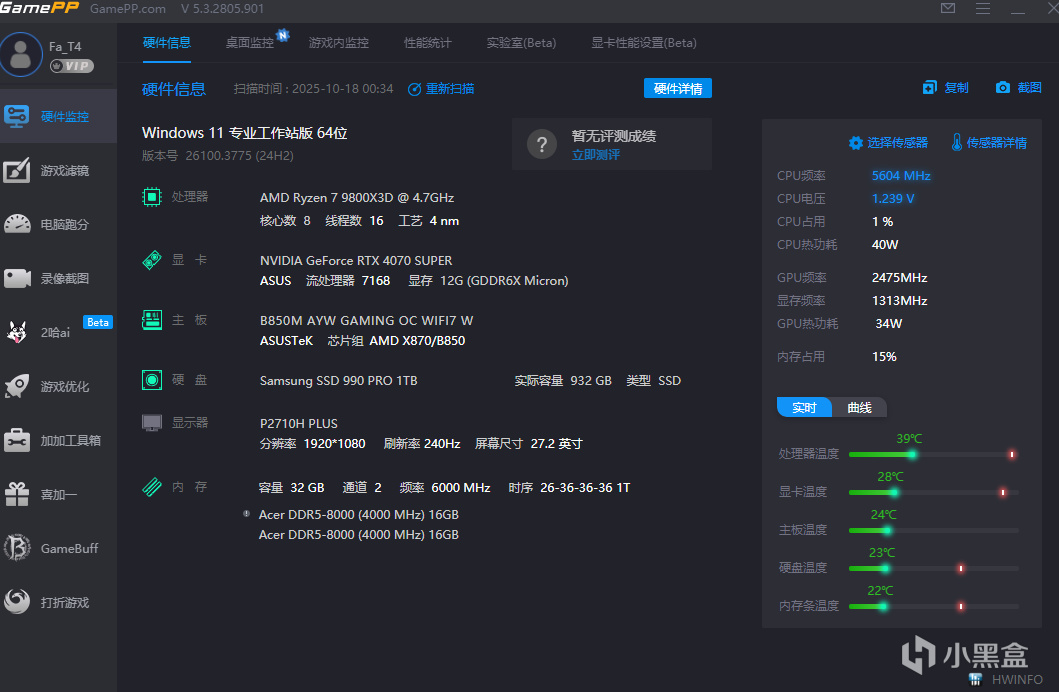
Task: Click the 显卡温度 28℃ slider
Action: pyautogui.click(x=933, y=492)
